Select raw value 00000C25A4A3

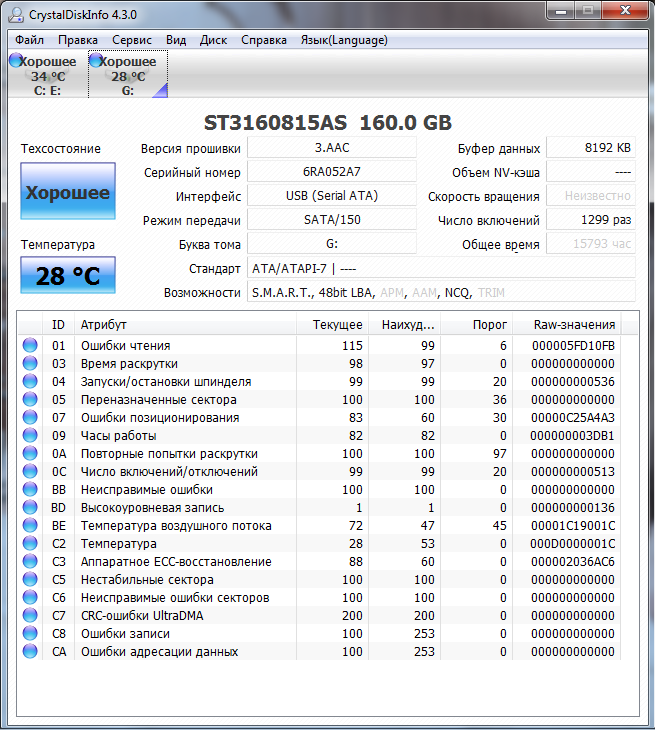[x=573, y=418]
